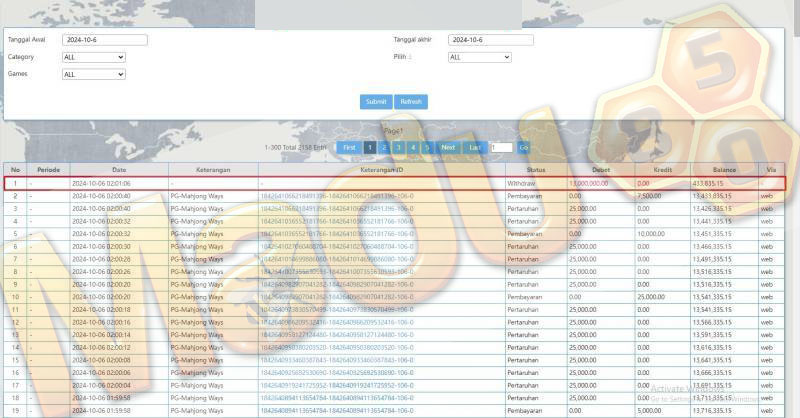Click the Refresh button

[x=411, y=102]
